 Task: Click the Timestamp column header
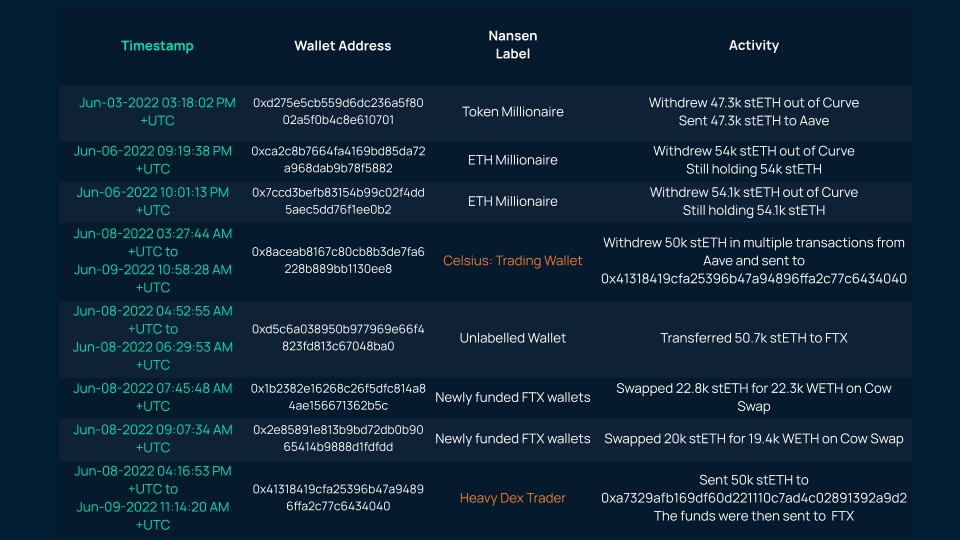[x=157, y=46]
